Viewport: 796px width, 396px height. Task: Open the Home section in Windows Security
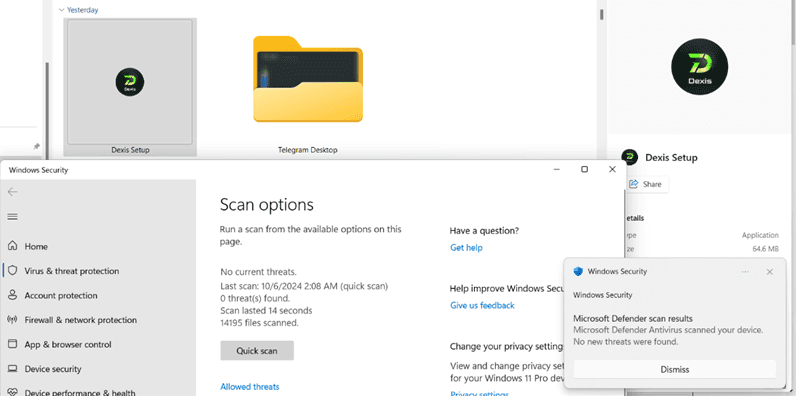pos(36,246)
